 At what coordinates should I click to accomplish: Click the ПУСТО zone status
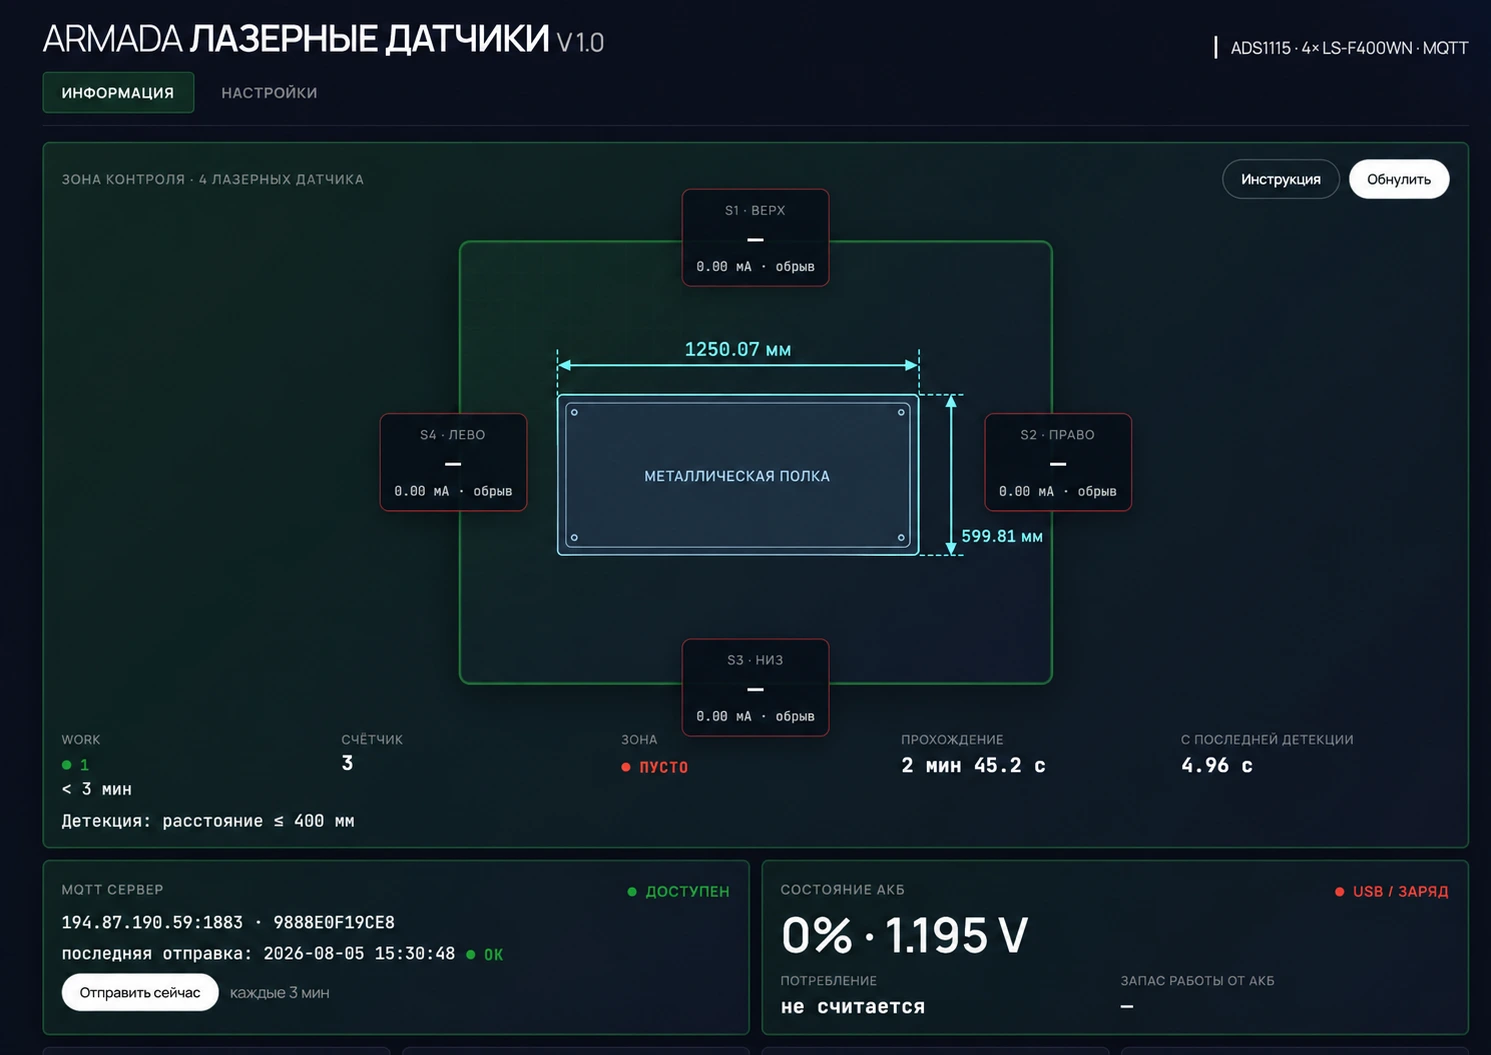click(x=663, y=767)
